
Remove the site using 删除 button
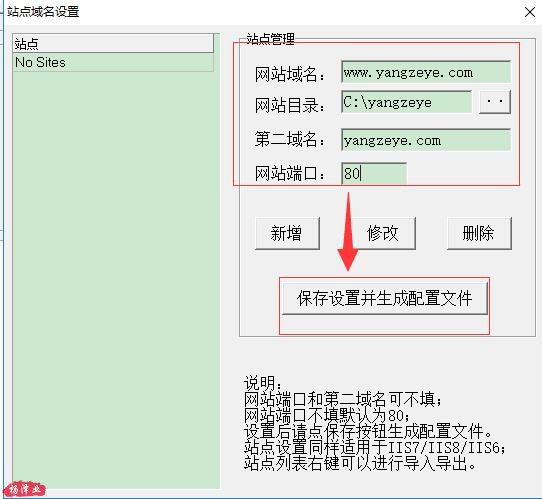(479, 233)
